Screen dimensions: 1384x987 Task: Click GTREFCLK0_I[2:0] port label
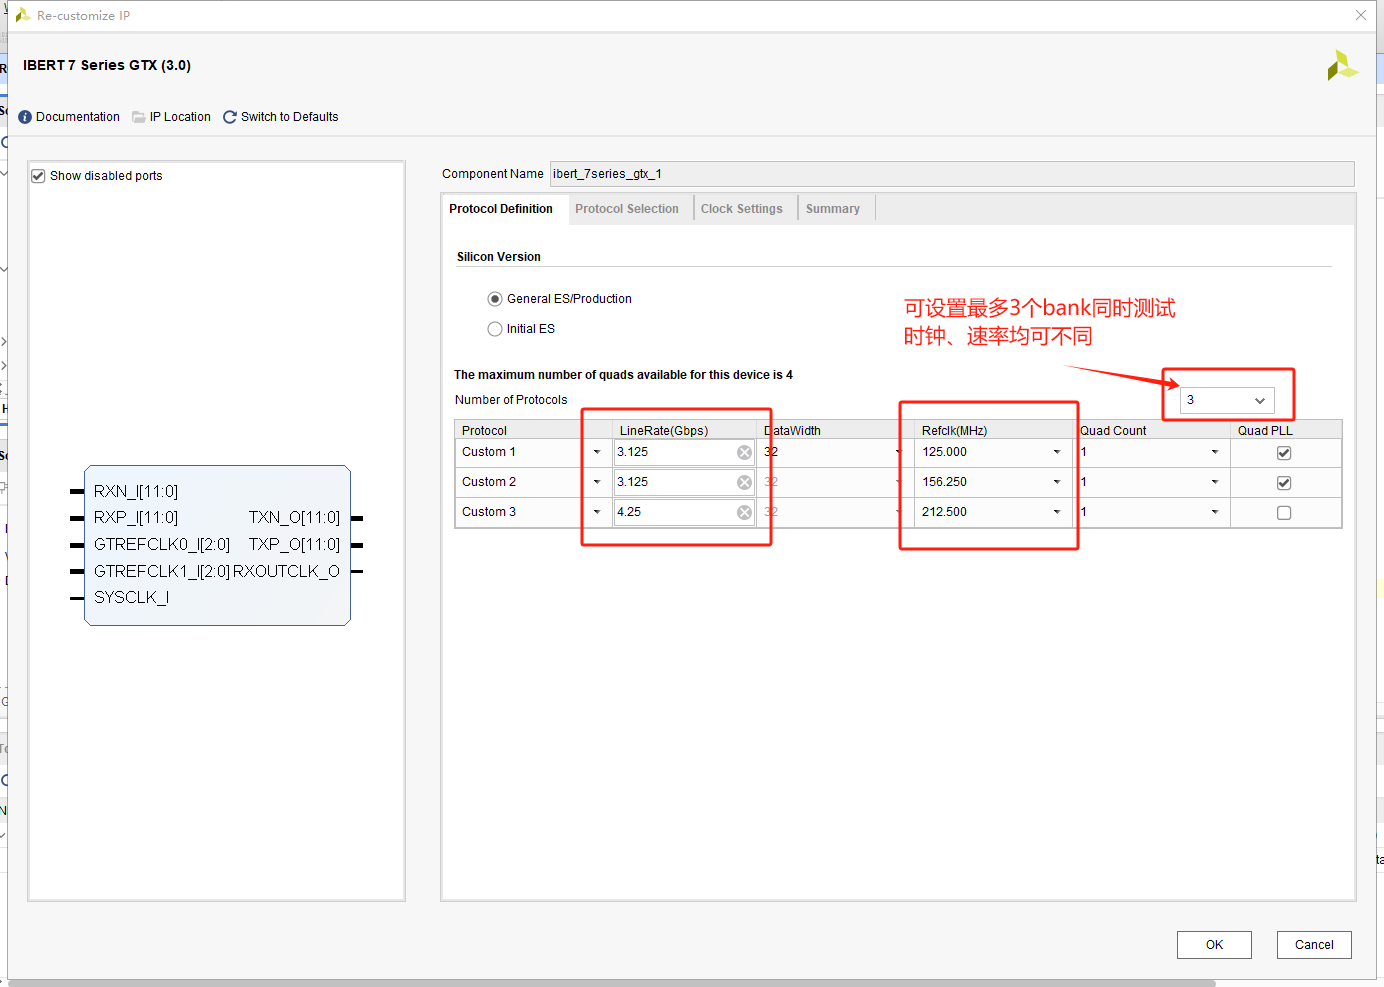(162, 545)
